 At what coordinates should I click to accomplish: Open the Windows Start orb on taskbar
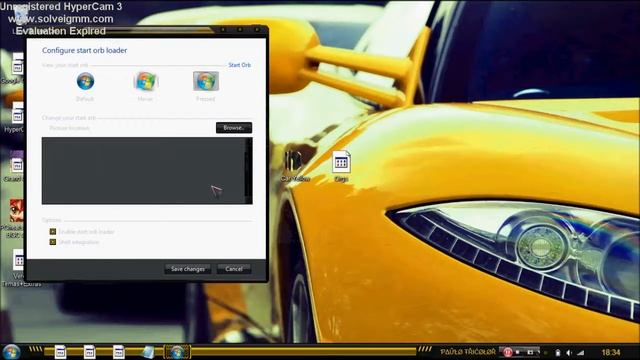pyautogui.click(x=11, y=352)
